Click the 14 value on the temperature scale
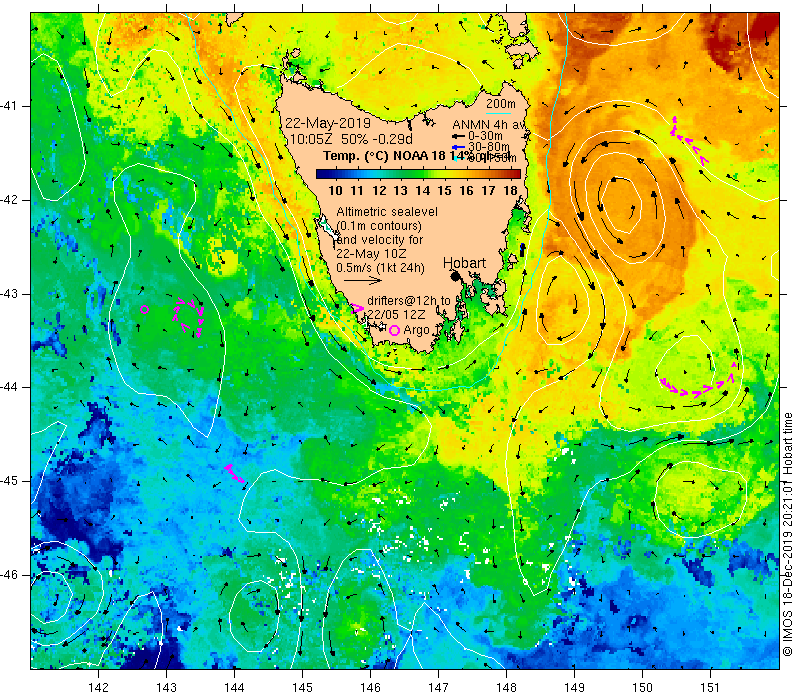The width and height of the screenshot is (800, 700). point(422,191)
